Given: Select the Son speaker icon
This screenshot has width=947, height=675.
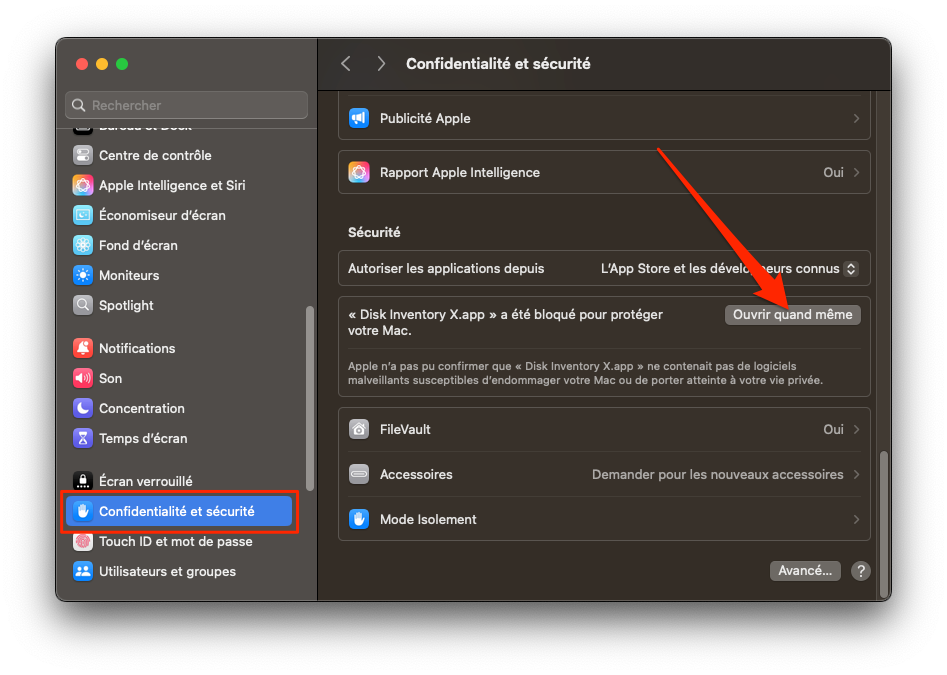Looking at the screenshot, I should pyautogui.click(x=83, y=379).
